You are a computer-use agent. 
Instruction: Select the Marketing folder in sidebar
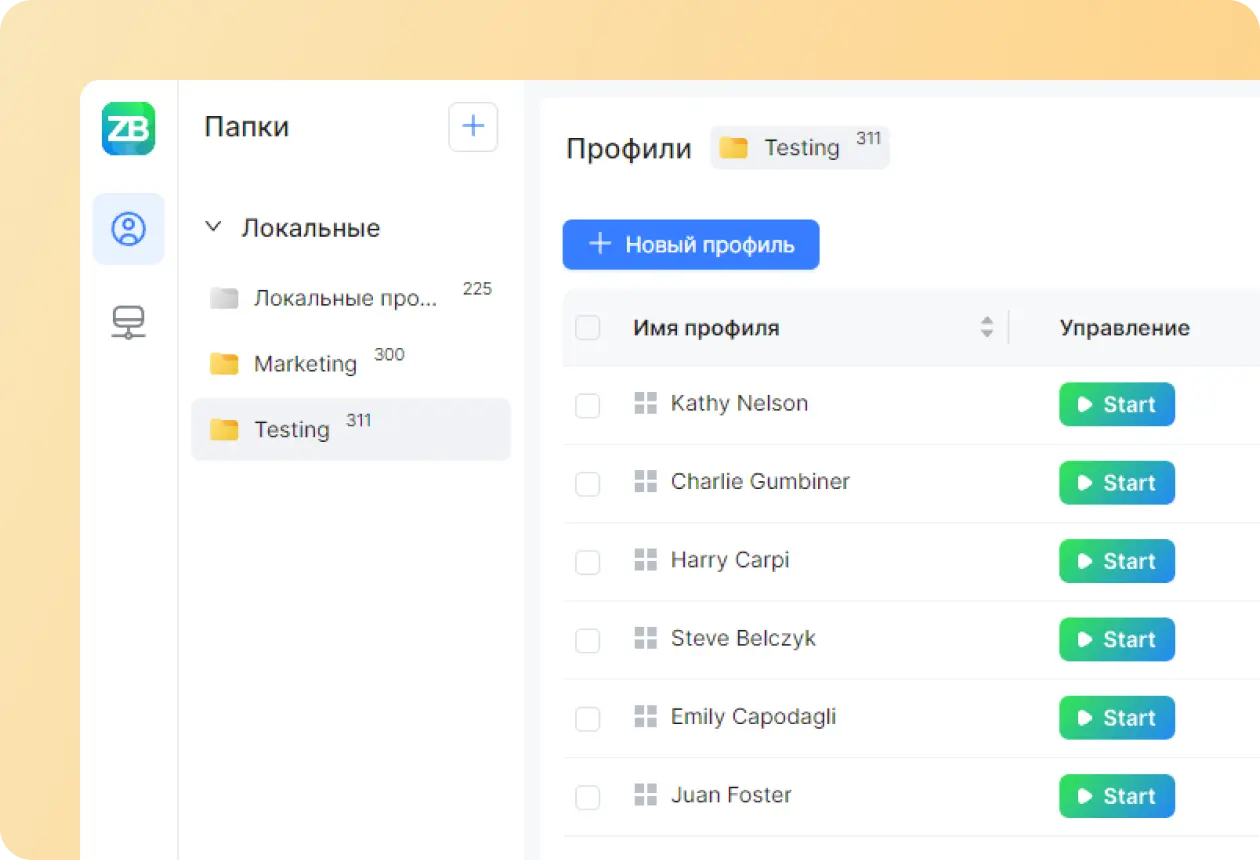[305, 364]
